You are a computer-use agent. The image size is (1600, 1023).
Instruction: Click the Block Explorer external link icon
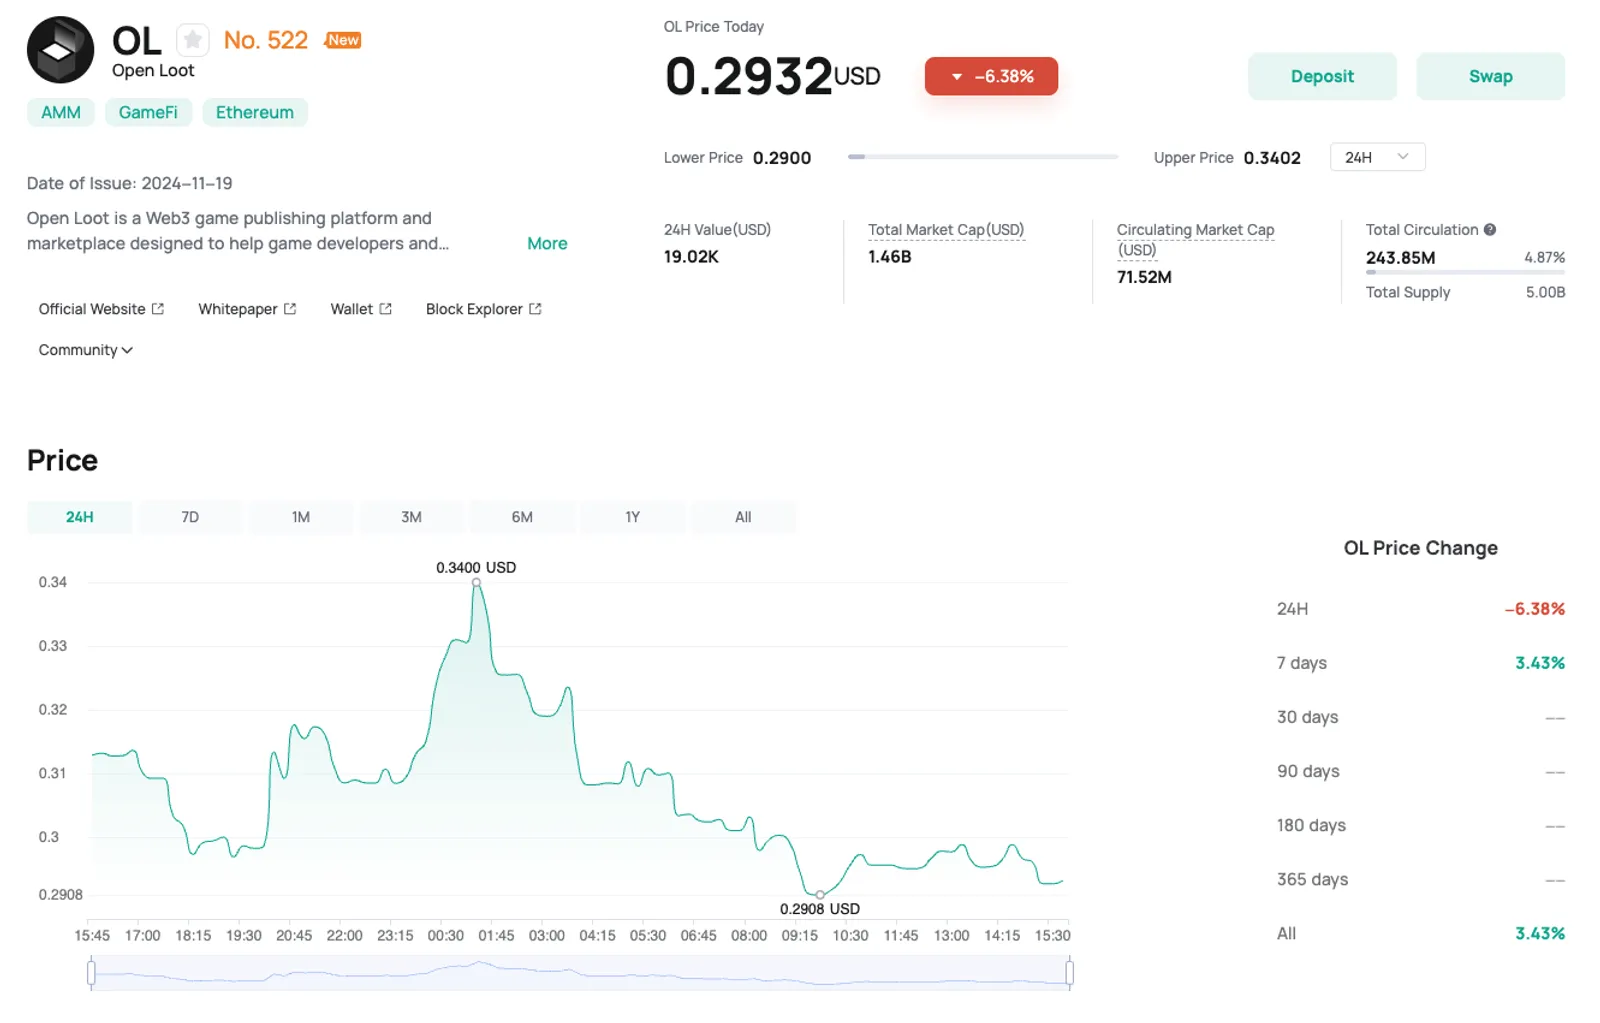535,309
